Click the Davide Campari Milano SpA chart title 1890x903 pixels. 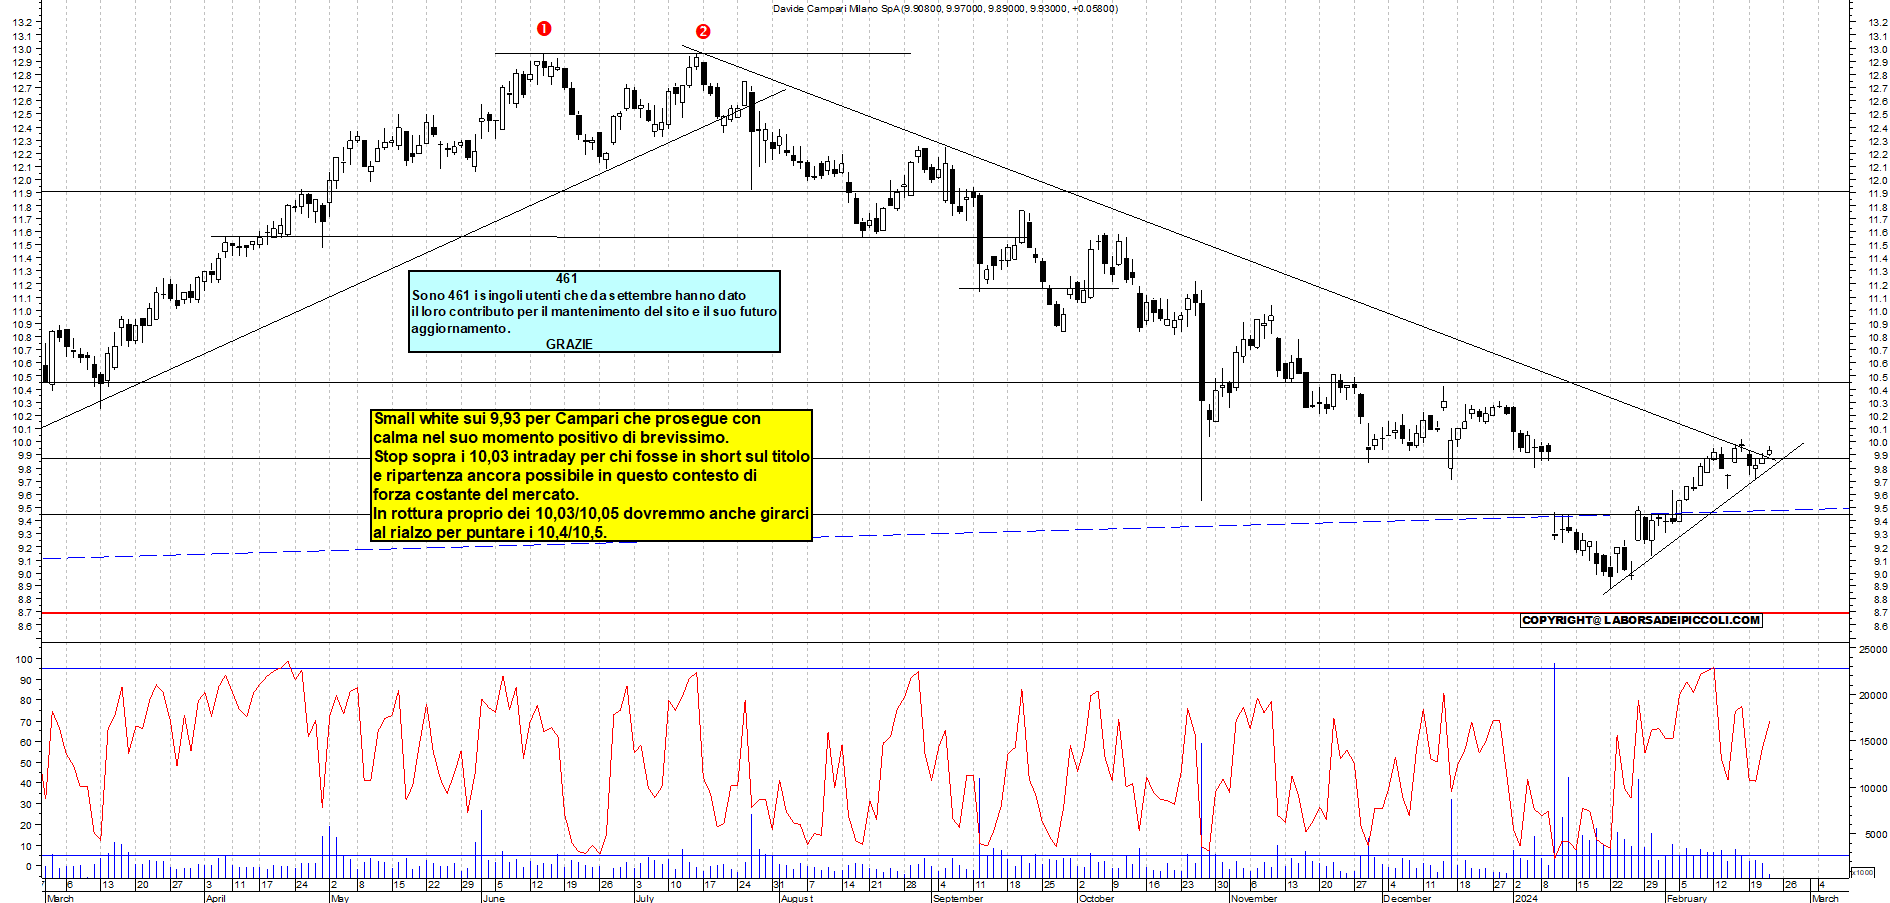[945, 9]
